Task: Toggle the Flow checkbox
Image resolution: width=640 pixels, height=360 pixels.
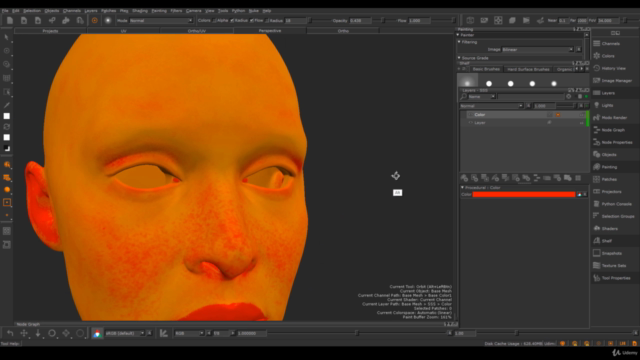Action: coord(252,20)
